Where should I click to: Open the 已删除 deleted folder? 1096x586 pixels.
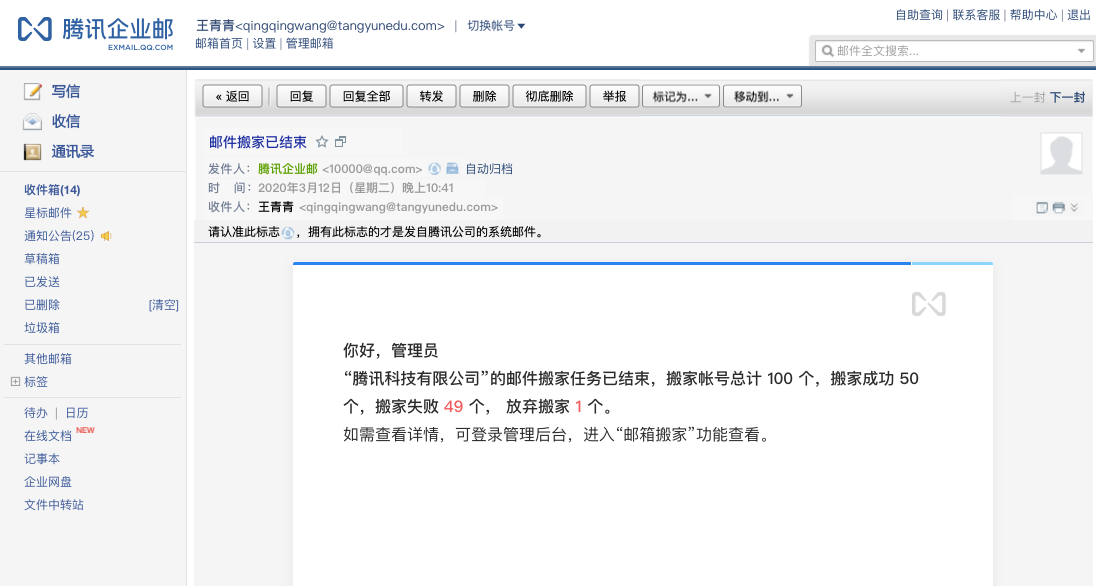(x=42, y=305)
